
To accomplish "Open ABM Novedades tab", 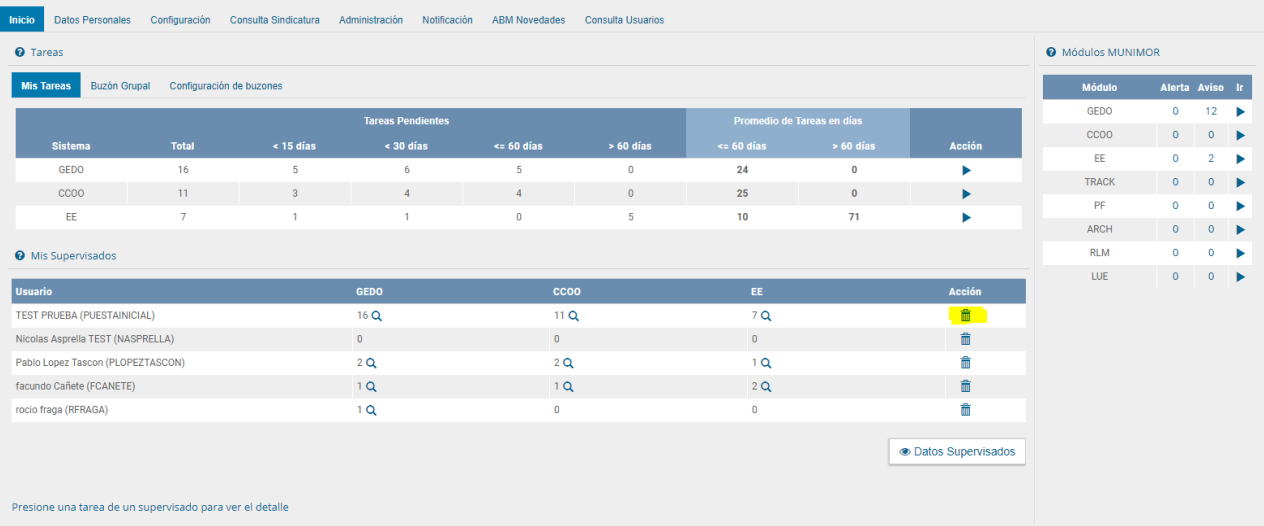I will tap(528, 20).
